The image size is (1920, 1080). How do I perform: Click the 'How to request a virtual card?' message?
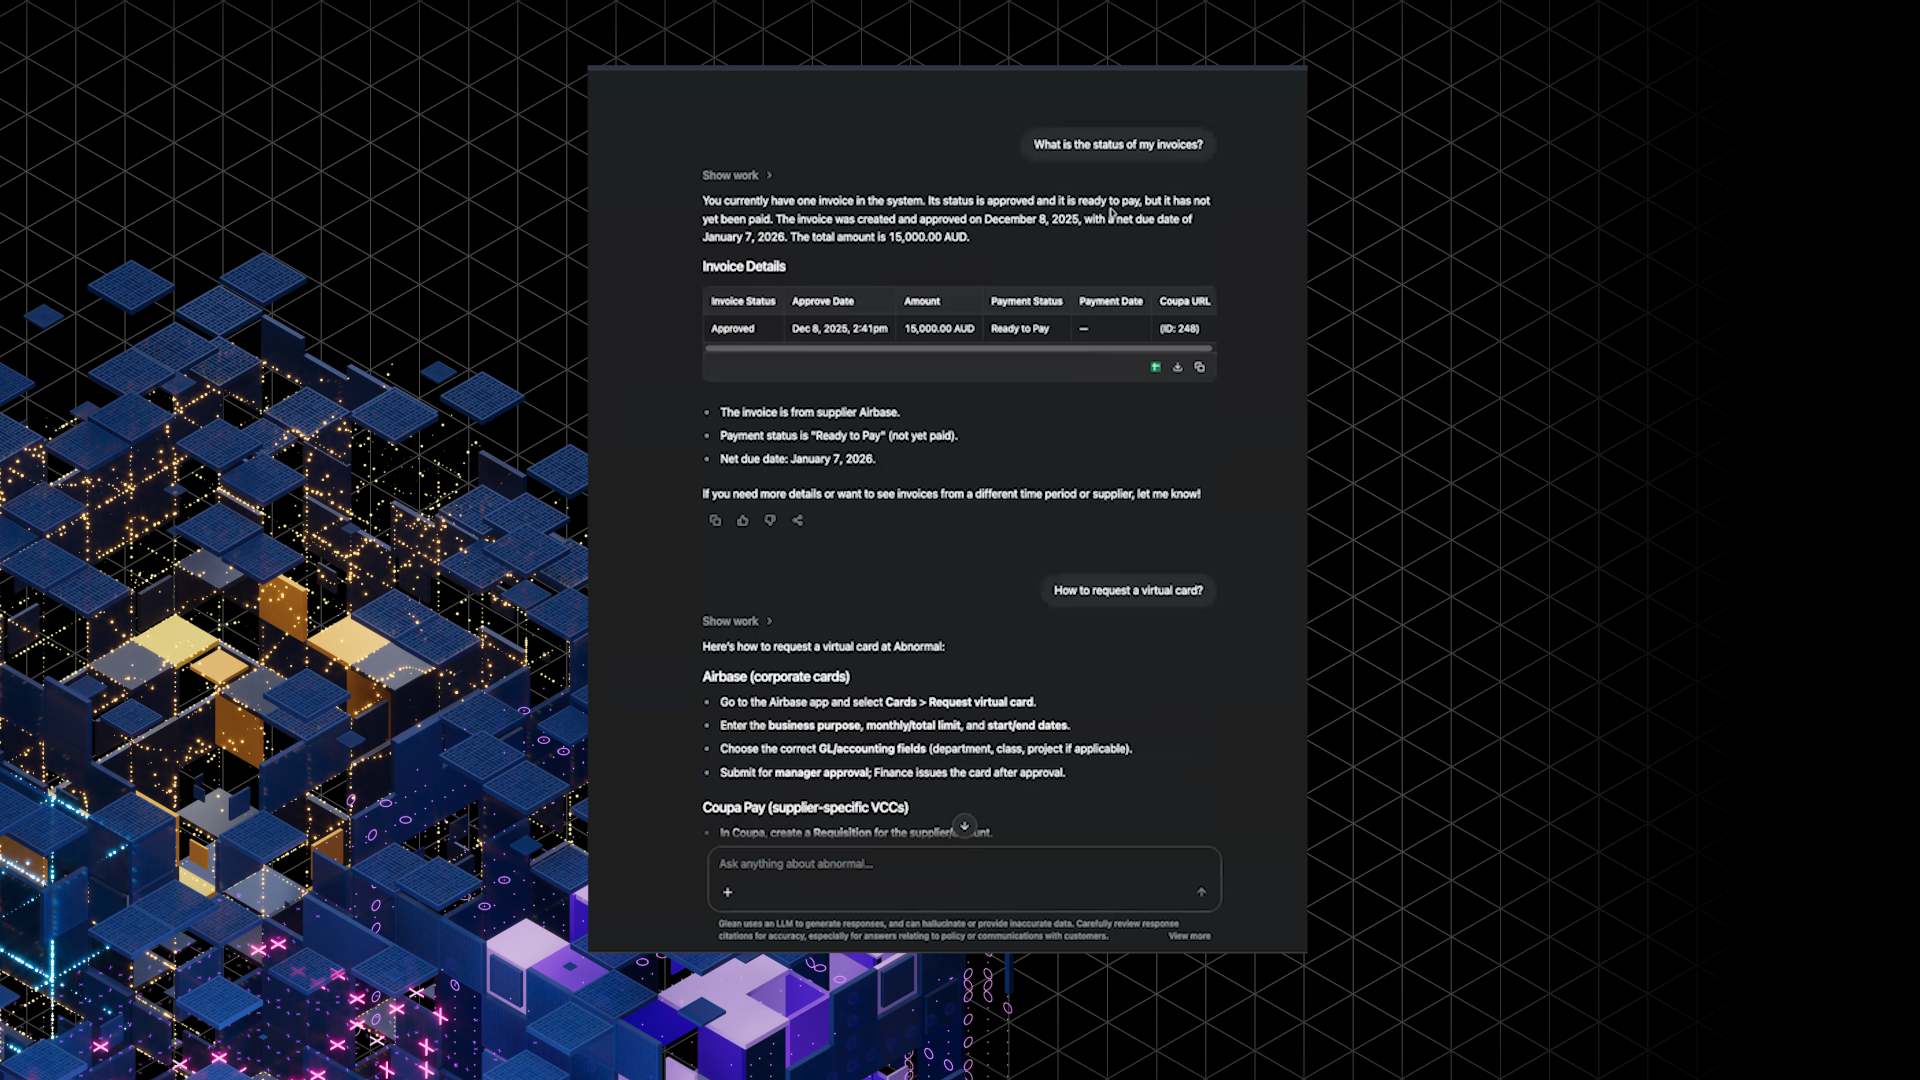click(1128, 591)
